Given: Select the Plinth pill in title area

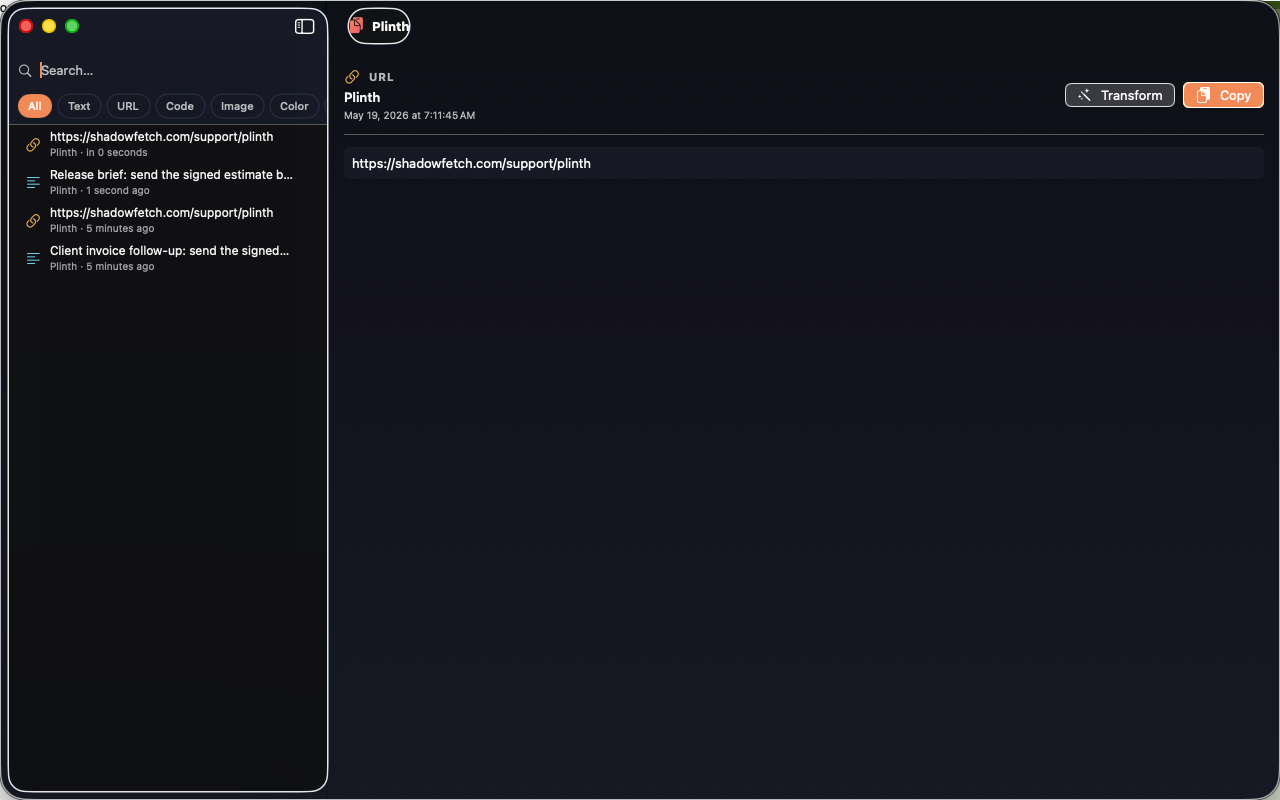Looking at the screenshot, I should (379, 26).
